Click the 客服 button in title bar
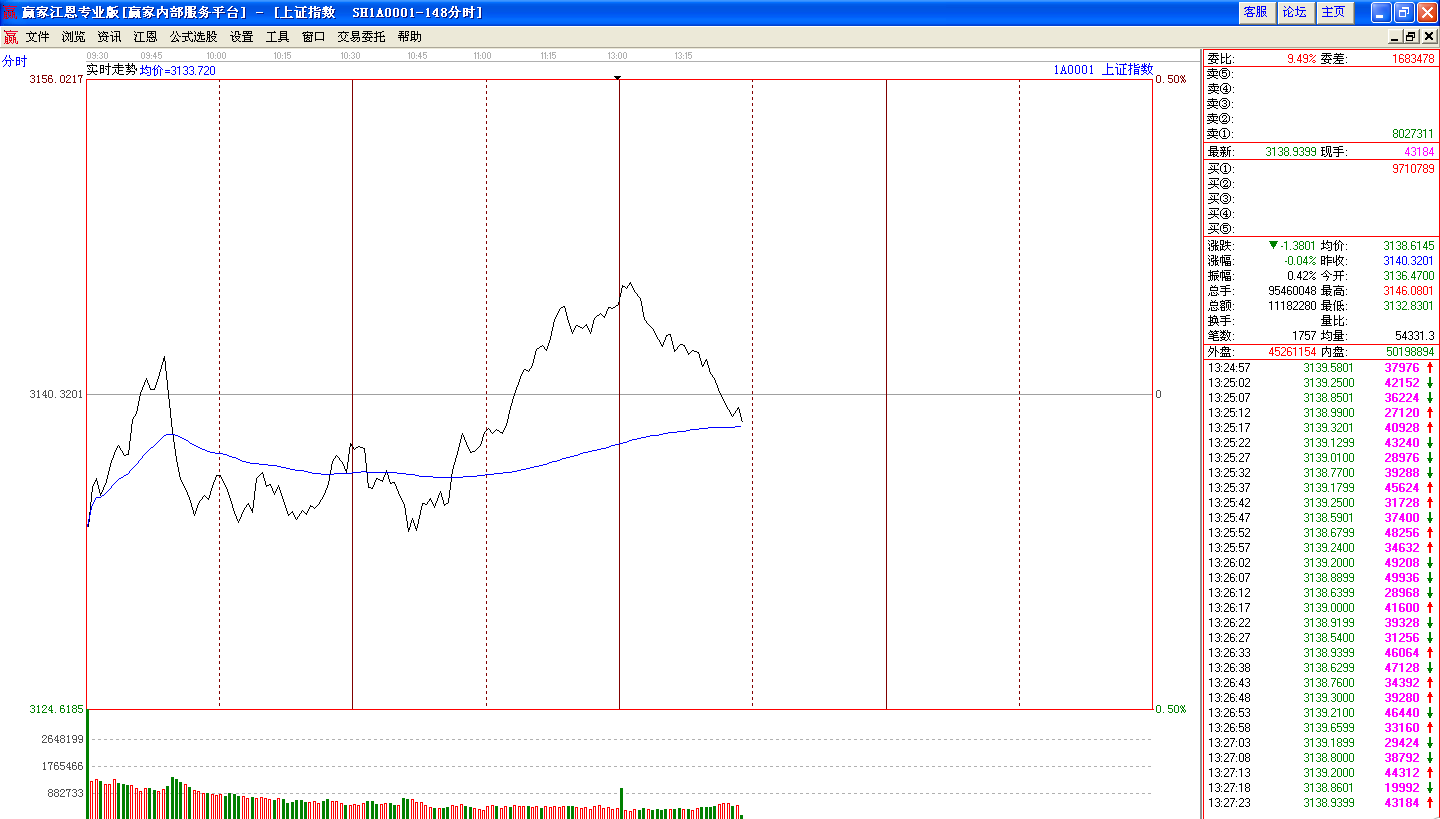Screen dimensions: 1440x819 click(x=1255, y=12)
